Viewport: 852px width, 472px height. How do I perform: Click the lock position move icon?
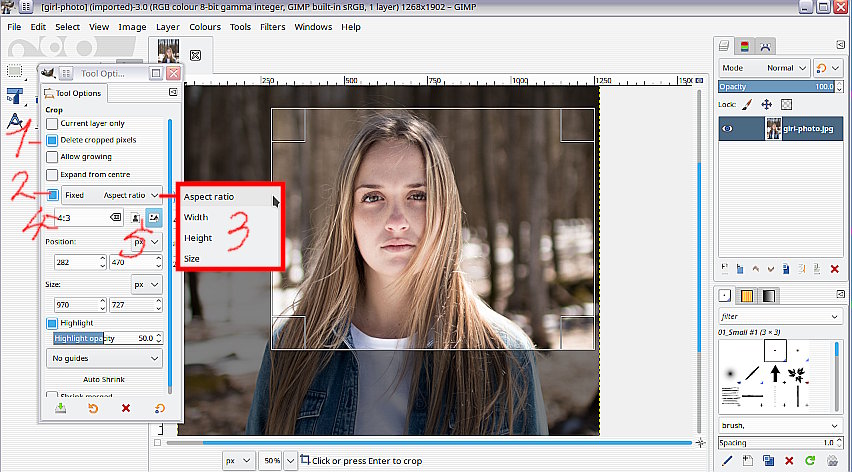click(766, 104)
